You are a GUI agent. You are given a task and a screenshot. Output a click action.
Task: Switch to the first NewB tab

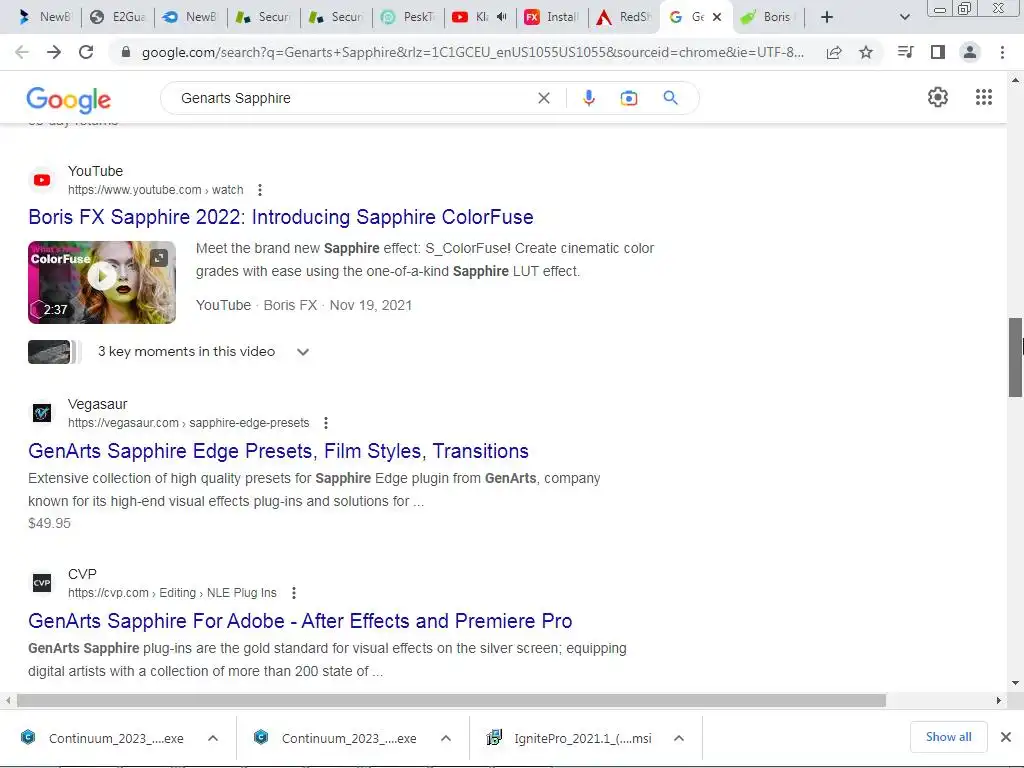click(44, 17)
